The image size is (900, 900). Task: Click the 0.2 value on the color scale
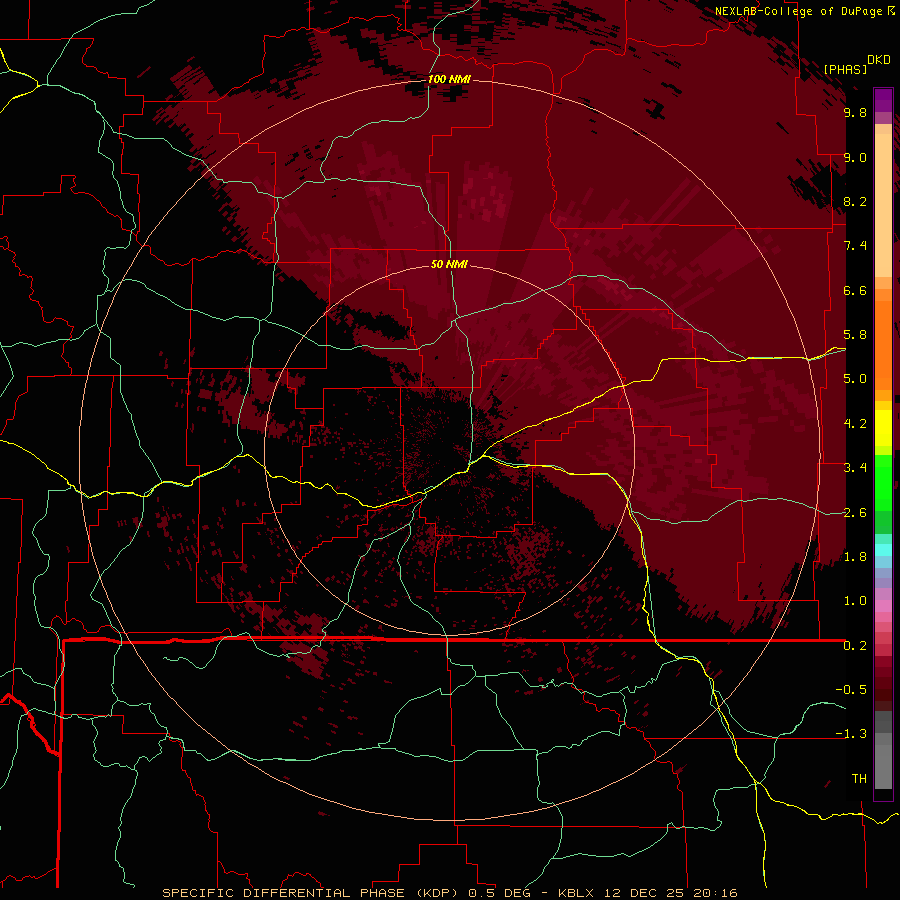(x=855, y=646)
